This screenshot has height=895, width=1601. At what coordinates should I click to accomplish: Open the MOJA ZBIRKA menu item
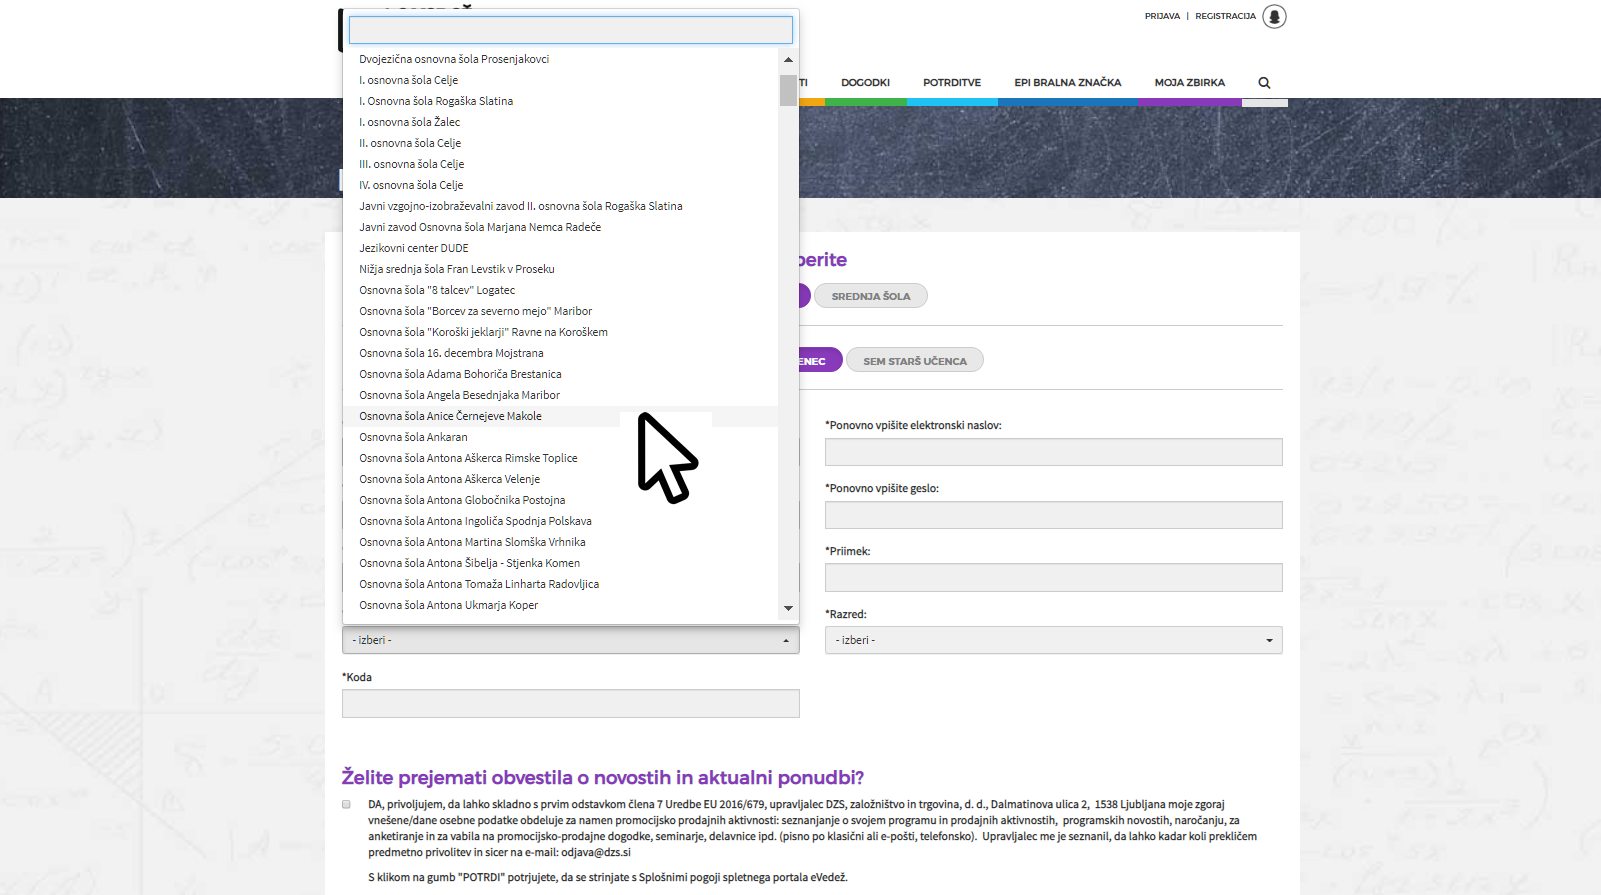pyautogui.click(x=1189, y=83)
